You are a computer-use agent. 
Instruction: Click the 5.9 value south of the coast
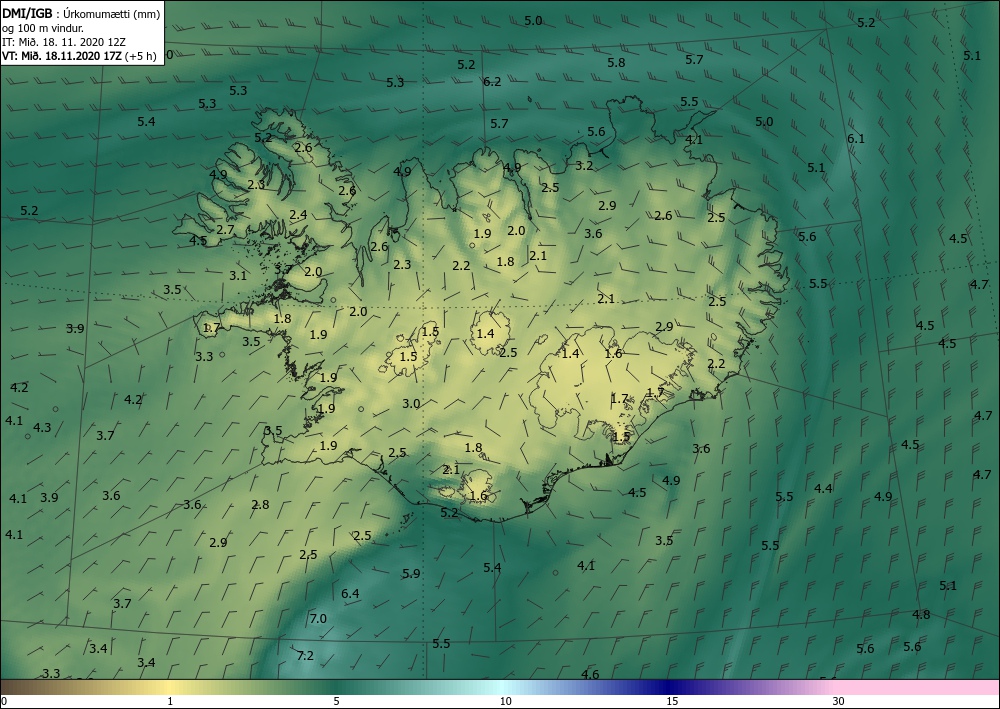(x=411, y=573)
